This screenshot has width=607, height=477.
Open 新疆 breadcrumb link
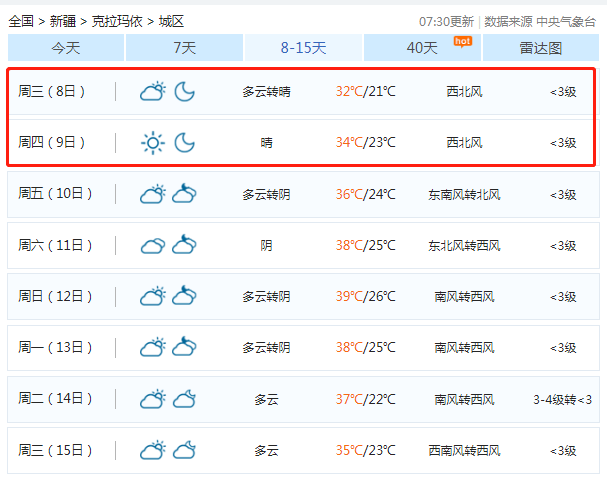pyautogui.click(x=63, y=21)
